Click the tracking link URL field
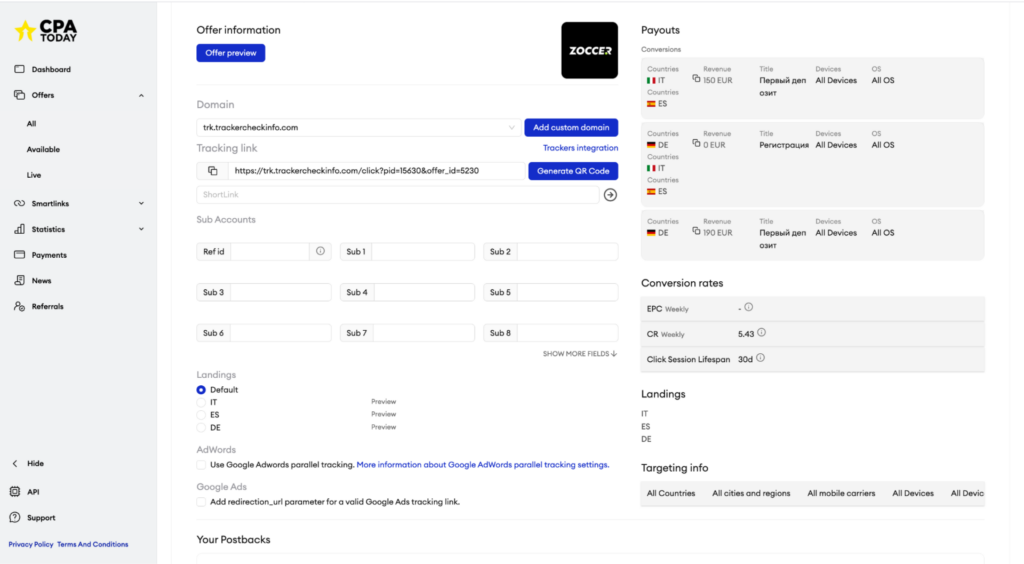 pyautogui.click(x=376, y=171)
